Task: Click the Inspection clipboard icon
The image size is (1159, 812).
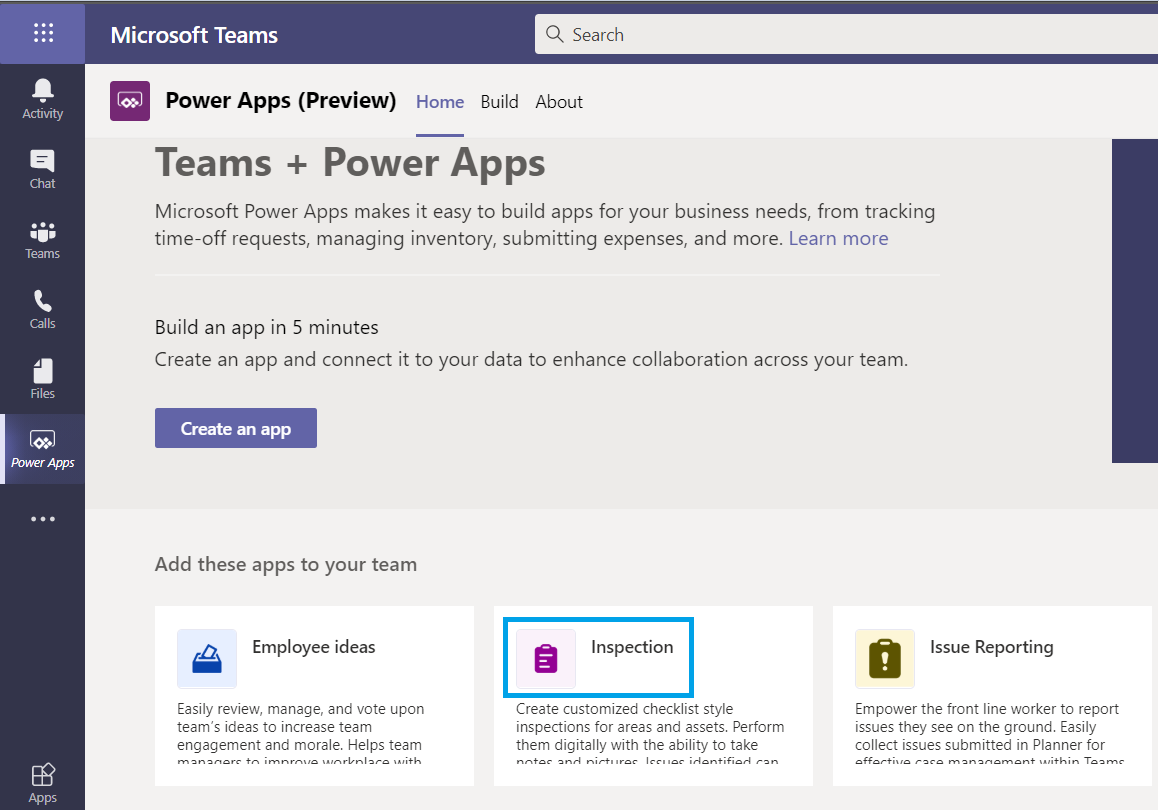Action: click(545, 659)
